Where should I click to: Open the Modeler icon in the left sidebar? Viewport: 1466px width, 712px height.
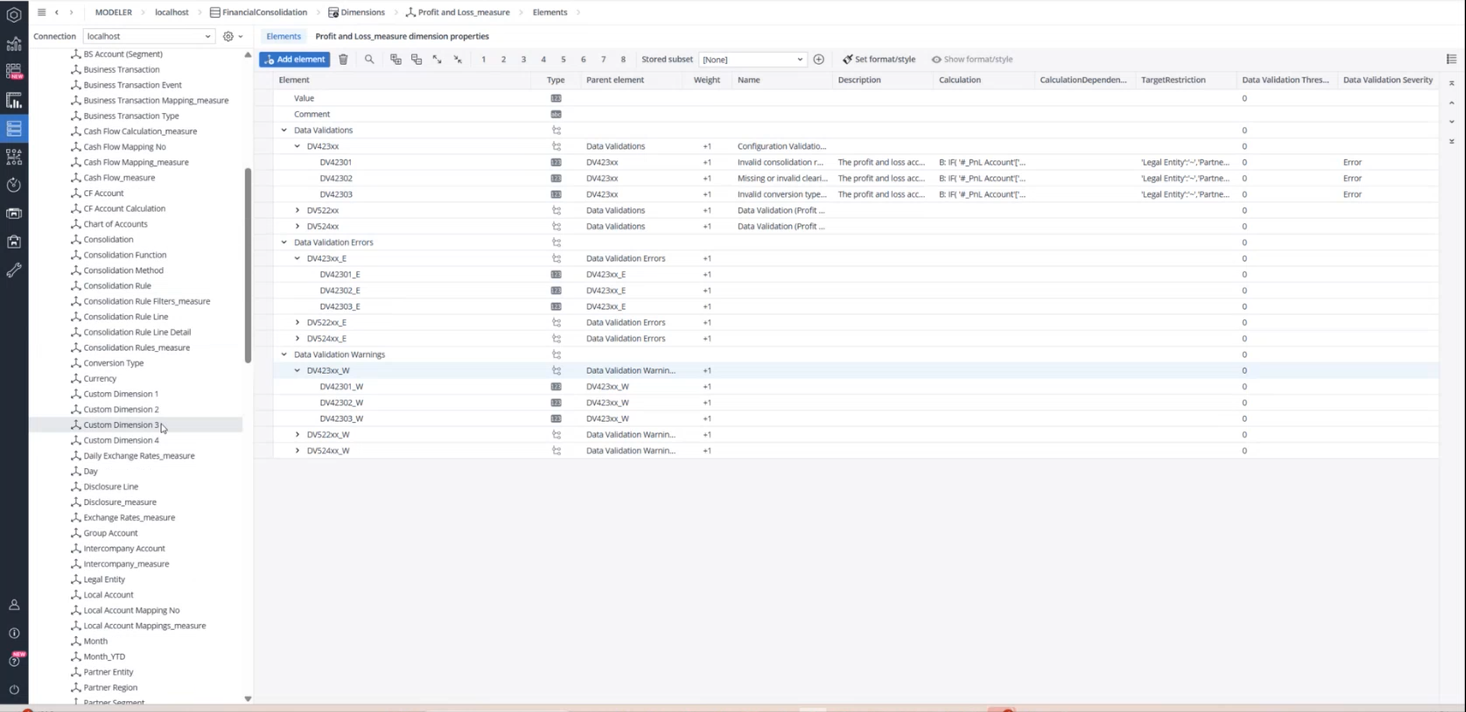(x=14, y=129)
